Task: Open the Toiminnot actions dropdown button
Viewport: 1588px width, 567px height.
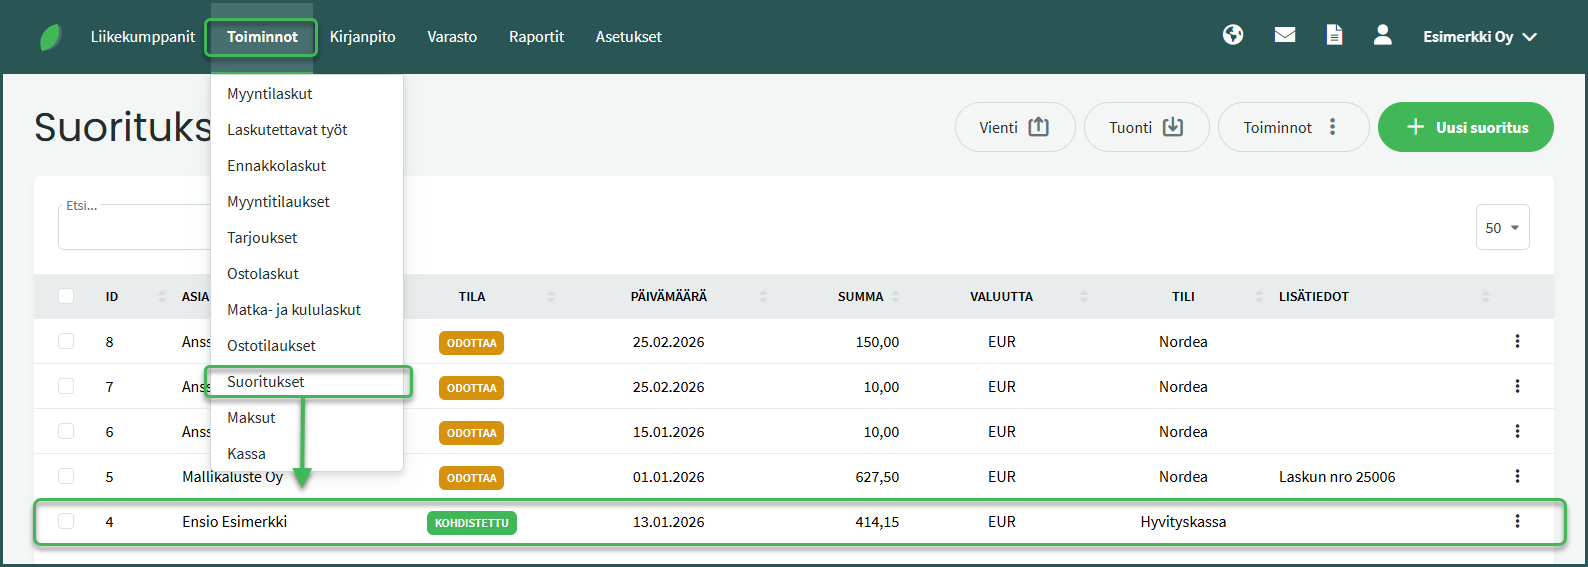Action: [x=1292, y=127]
